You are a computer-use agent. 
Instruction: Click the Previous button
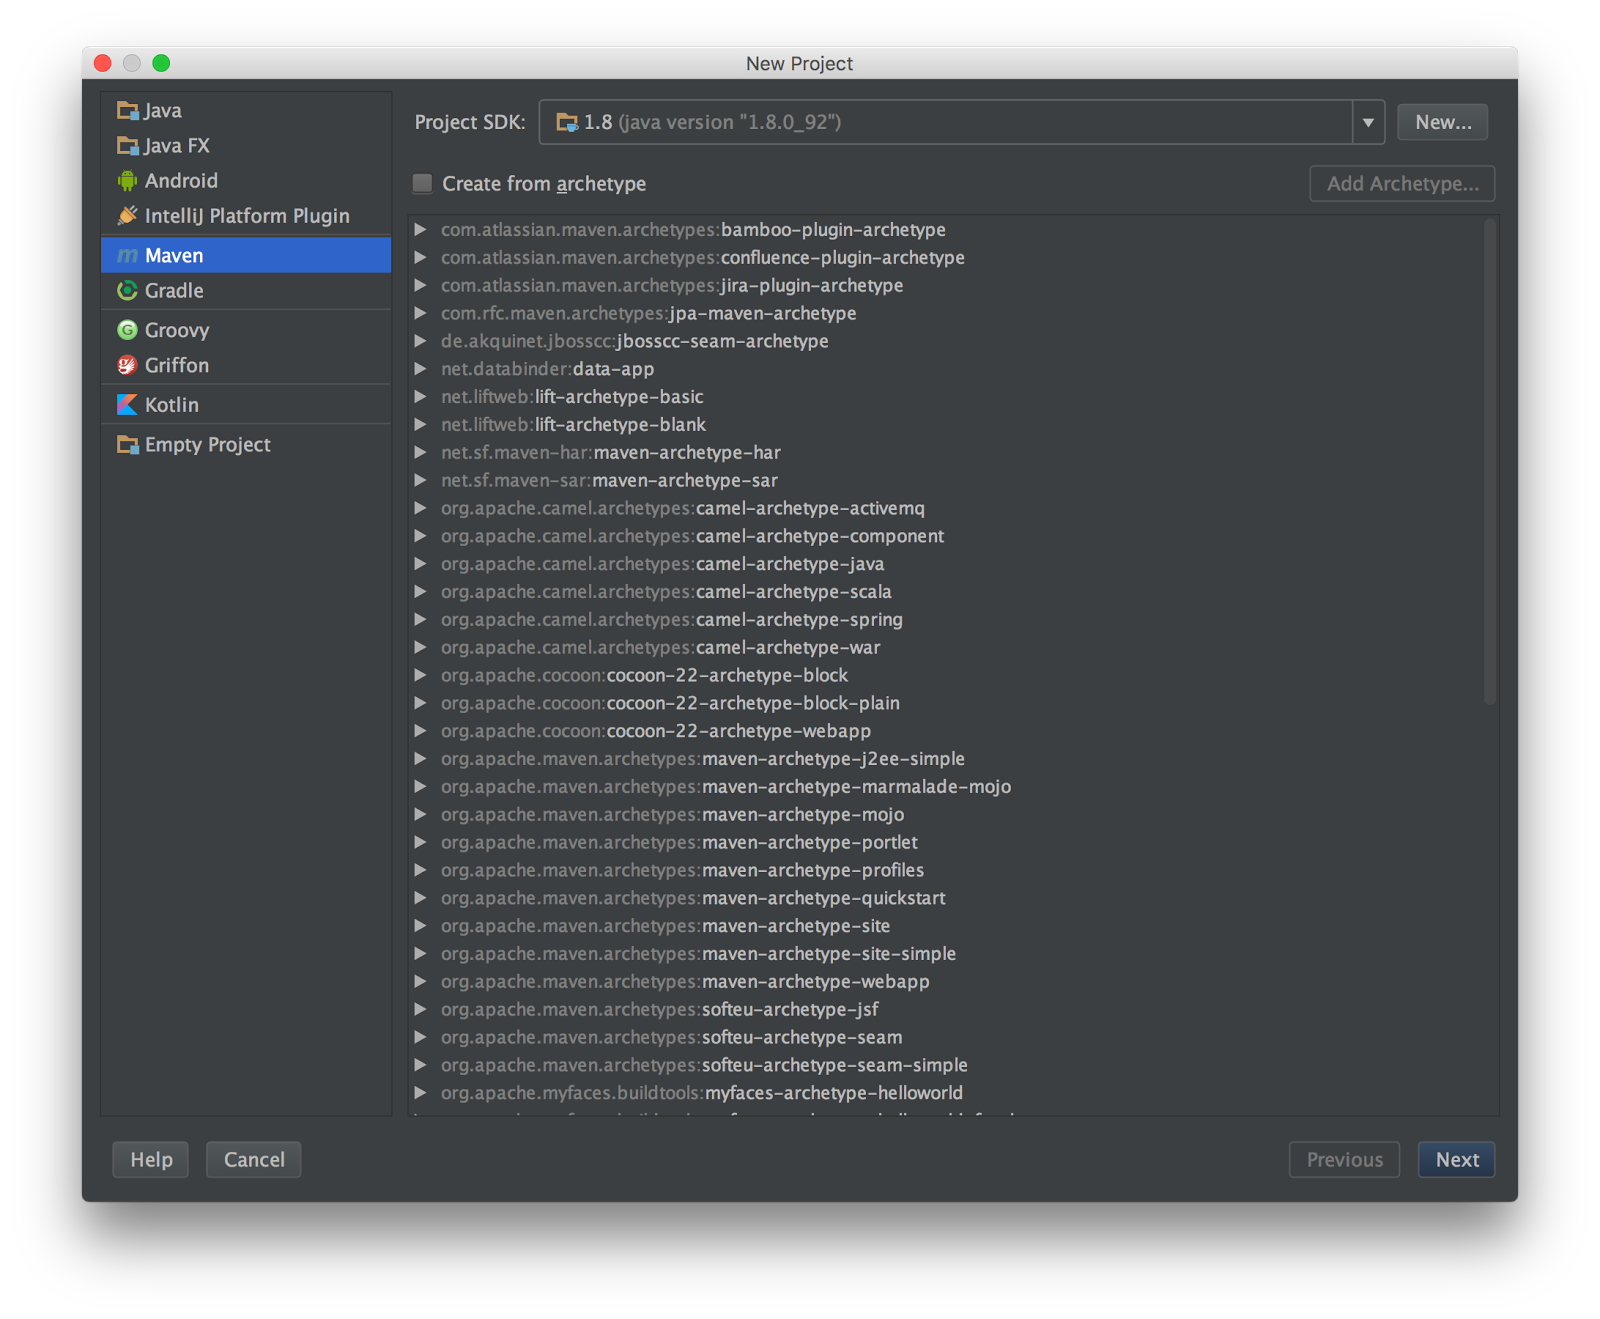click(1344, 1160)
